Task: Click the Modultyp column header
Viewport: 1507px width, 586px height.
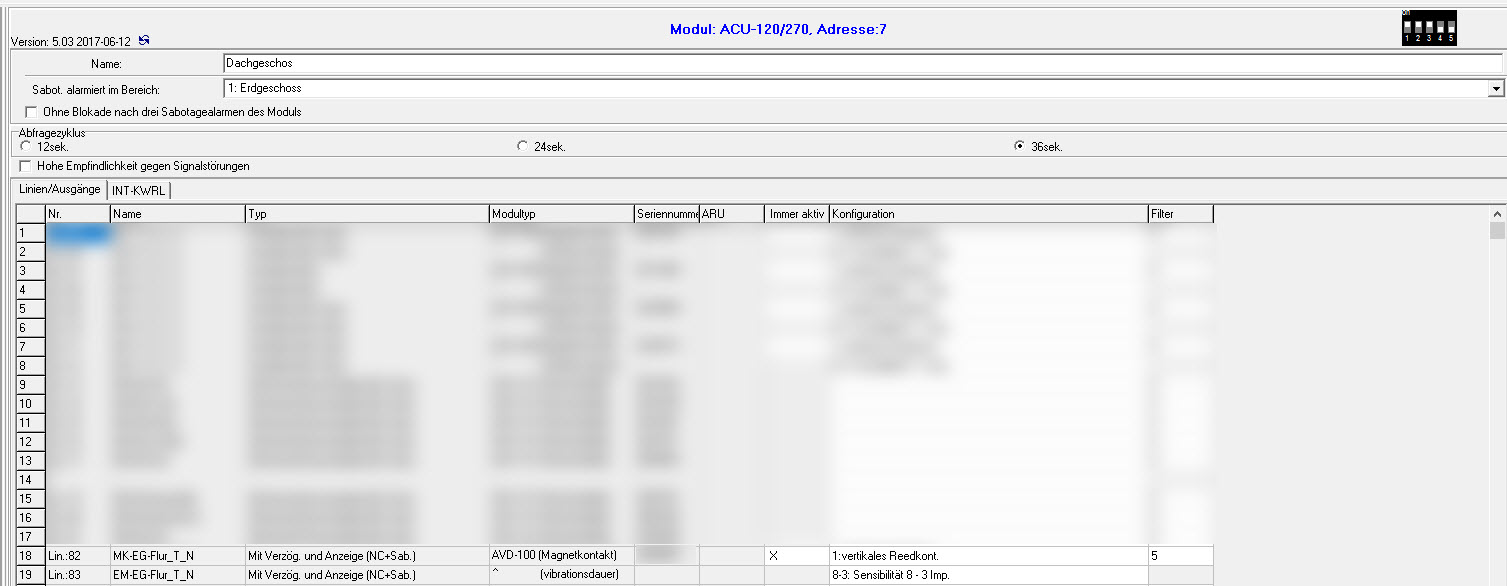Action: pyautogui.click(x=560, y=214)
